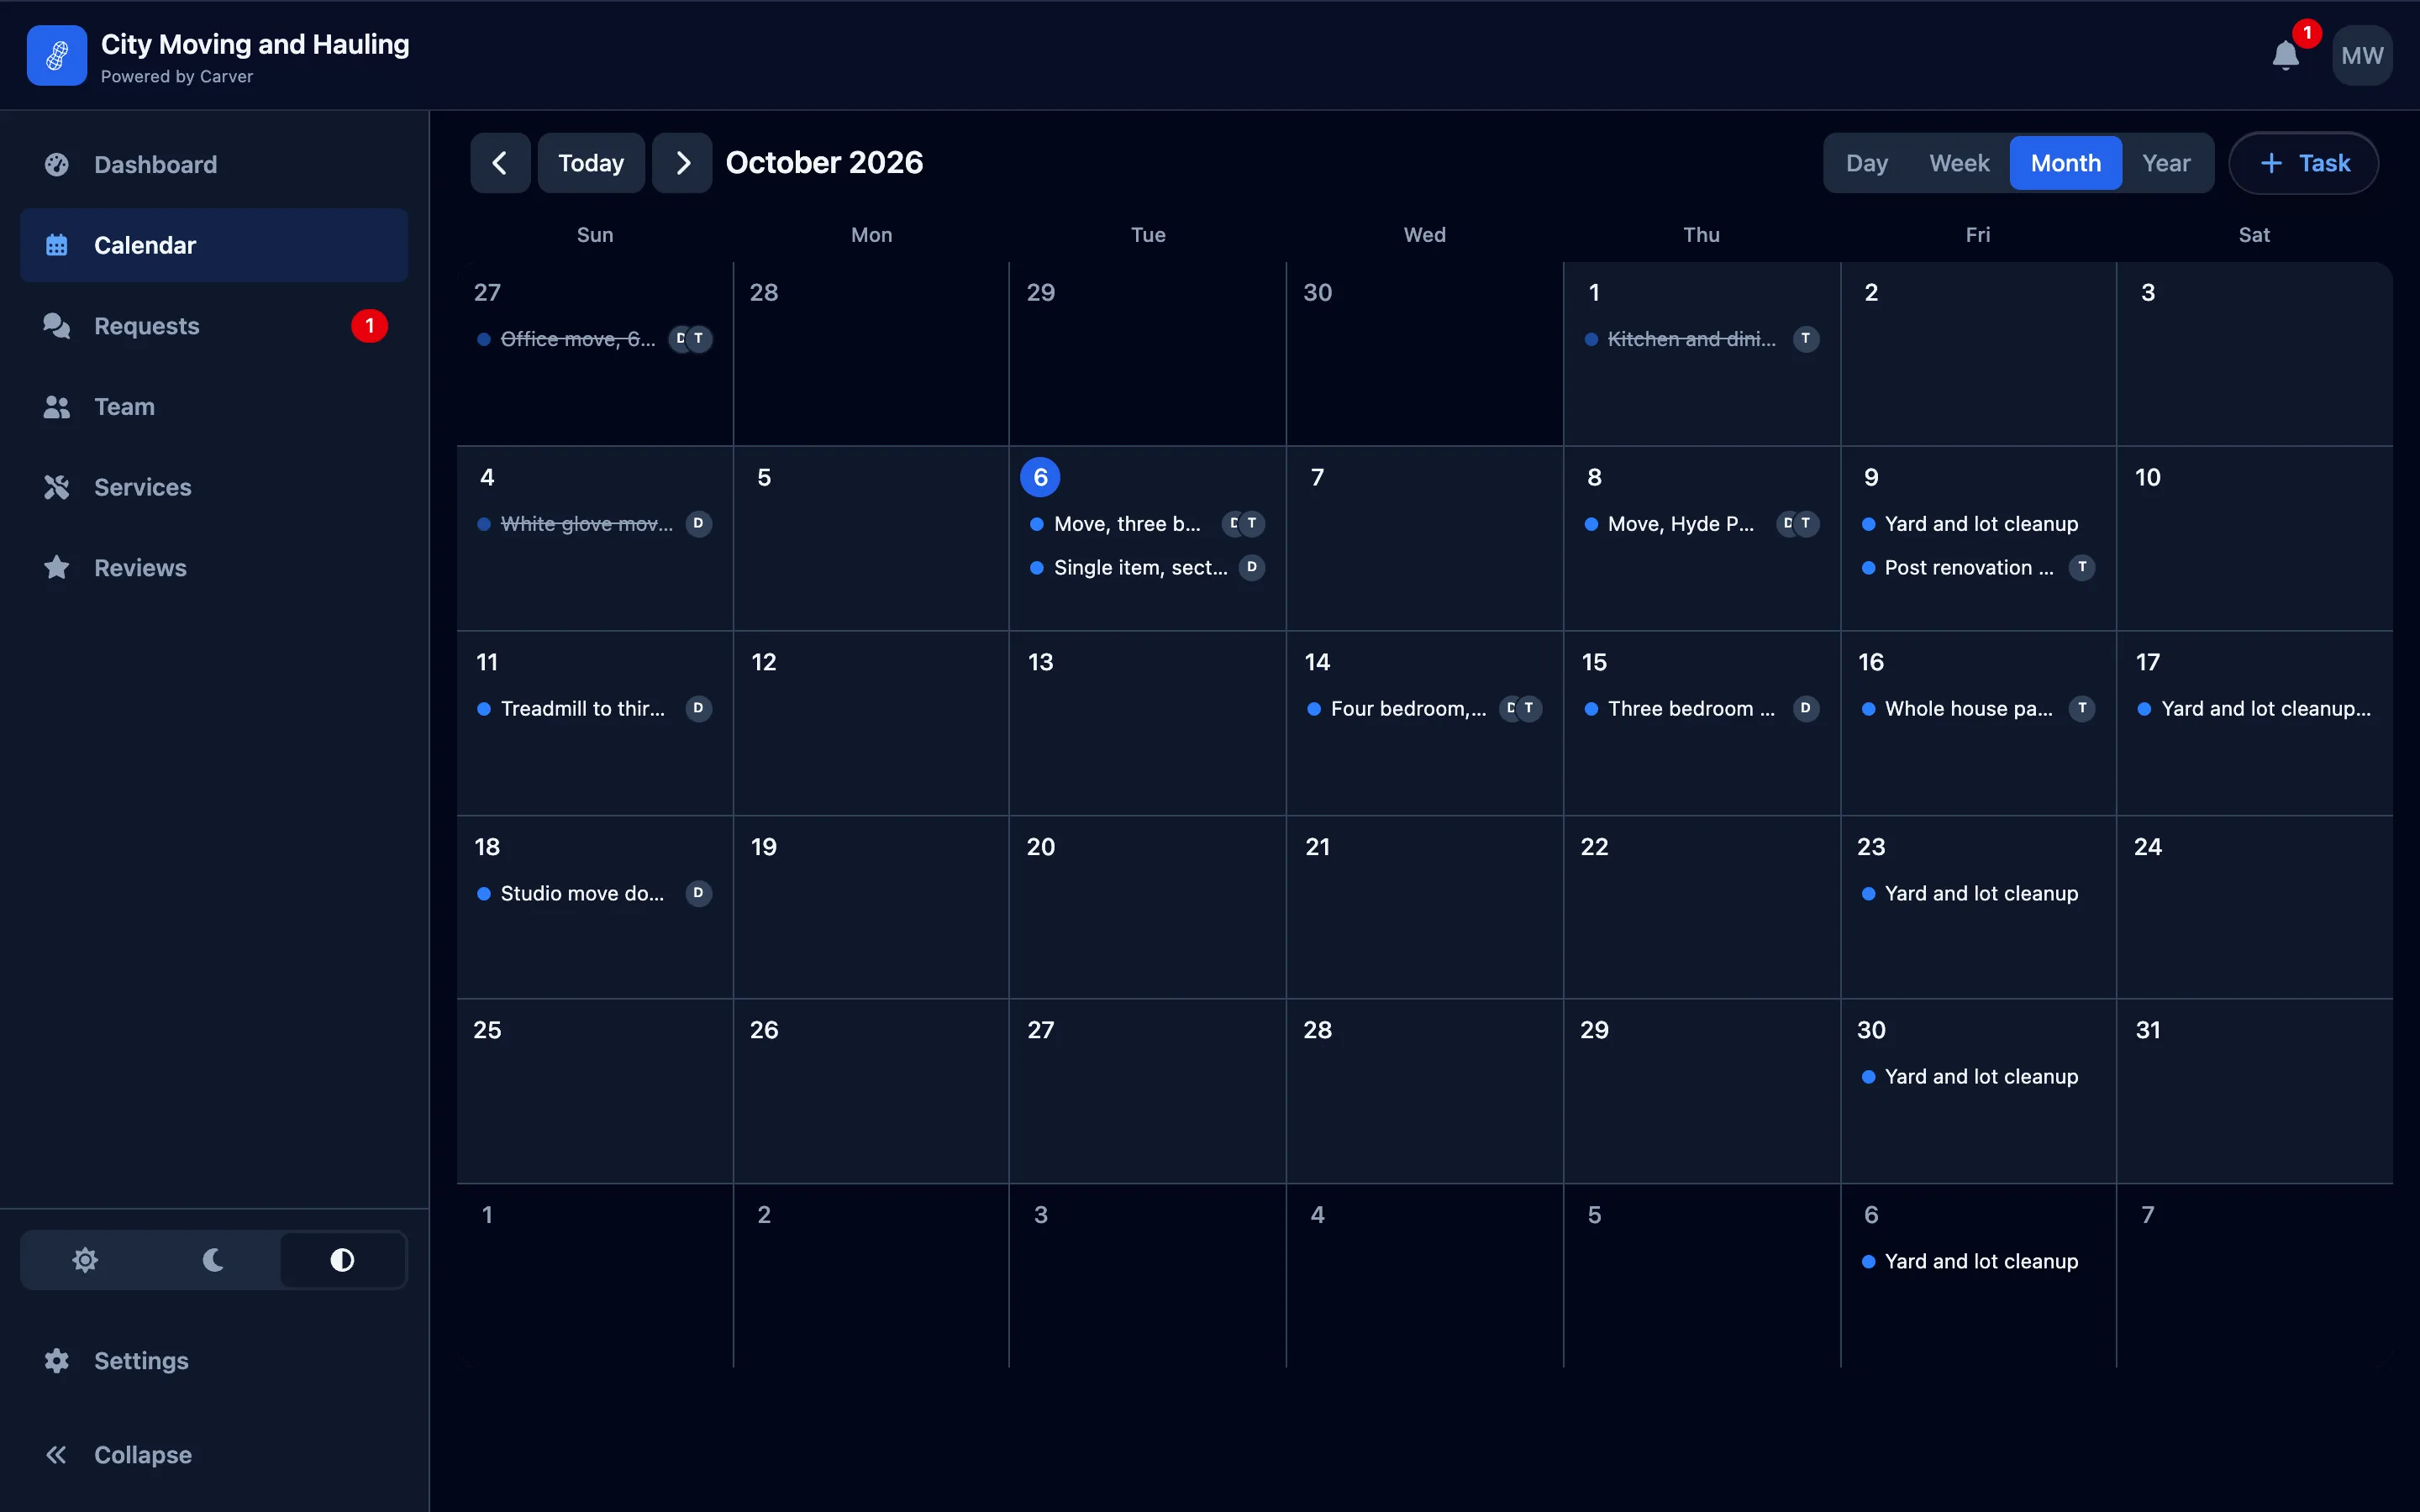Image resolution: width=2420 pixels, height=1512 pixels.
Task: Switch to dark theme moon toggle
Action: point(213,1260)
